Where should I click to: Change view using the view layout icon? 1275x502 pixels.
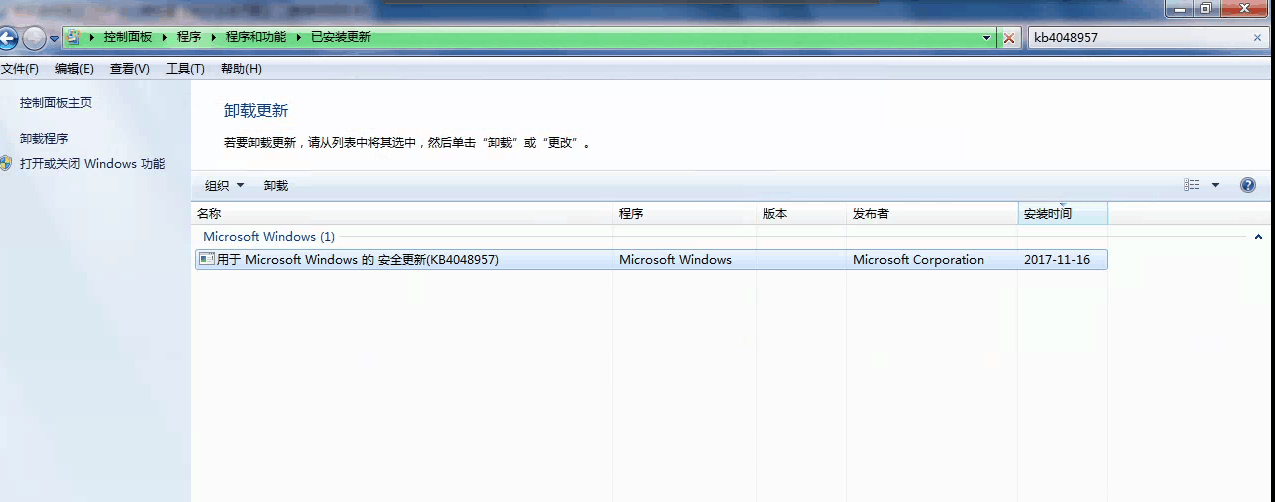tap(1191, 185)
